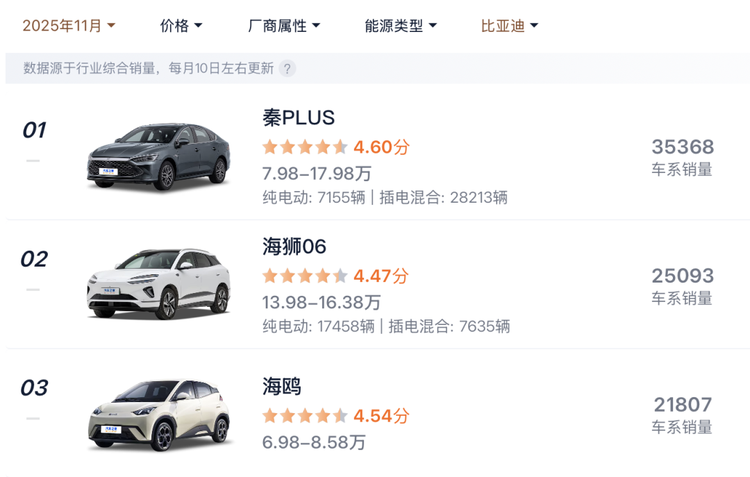
Task: Click the 25093 车系销量 number
Action: point(682,276)
